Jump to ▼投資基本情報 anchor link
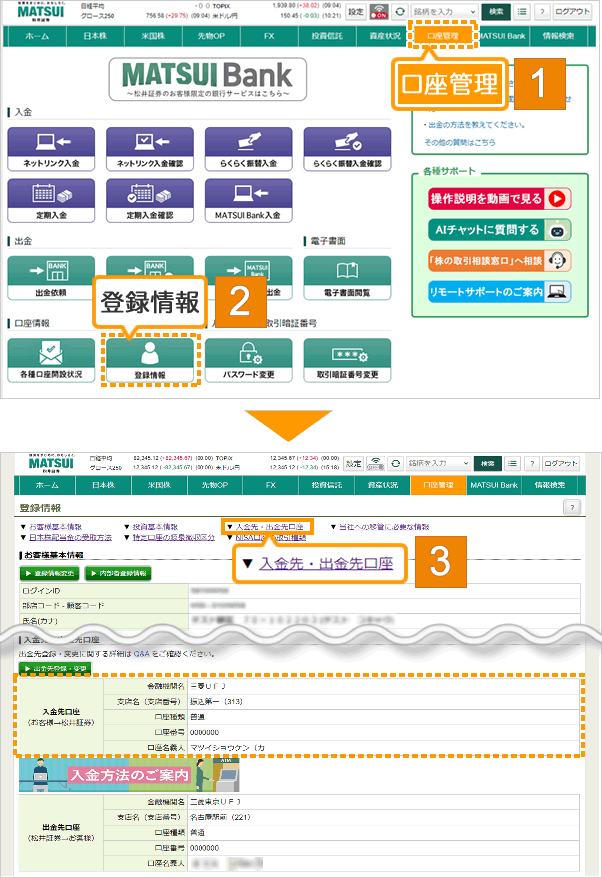602x878 pixels. coord(155,527)
